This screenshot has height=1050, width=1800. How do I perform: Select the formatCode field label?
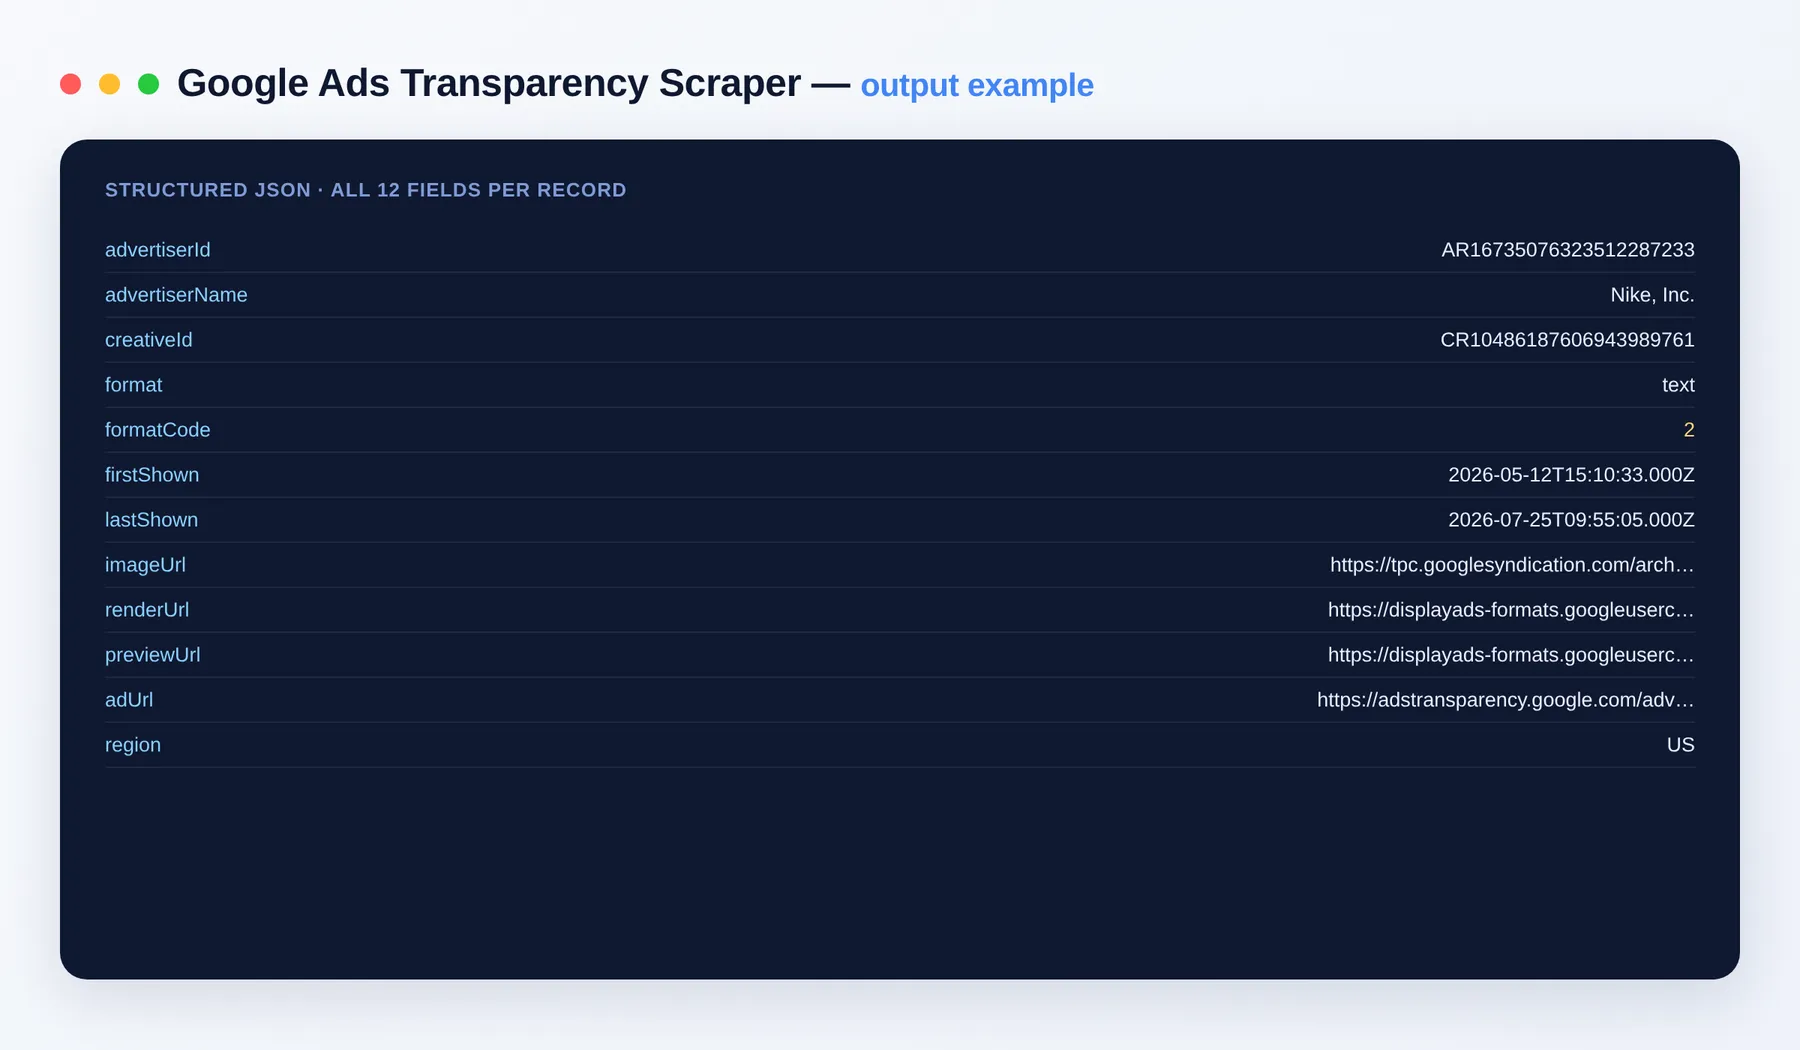[158, 430]
